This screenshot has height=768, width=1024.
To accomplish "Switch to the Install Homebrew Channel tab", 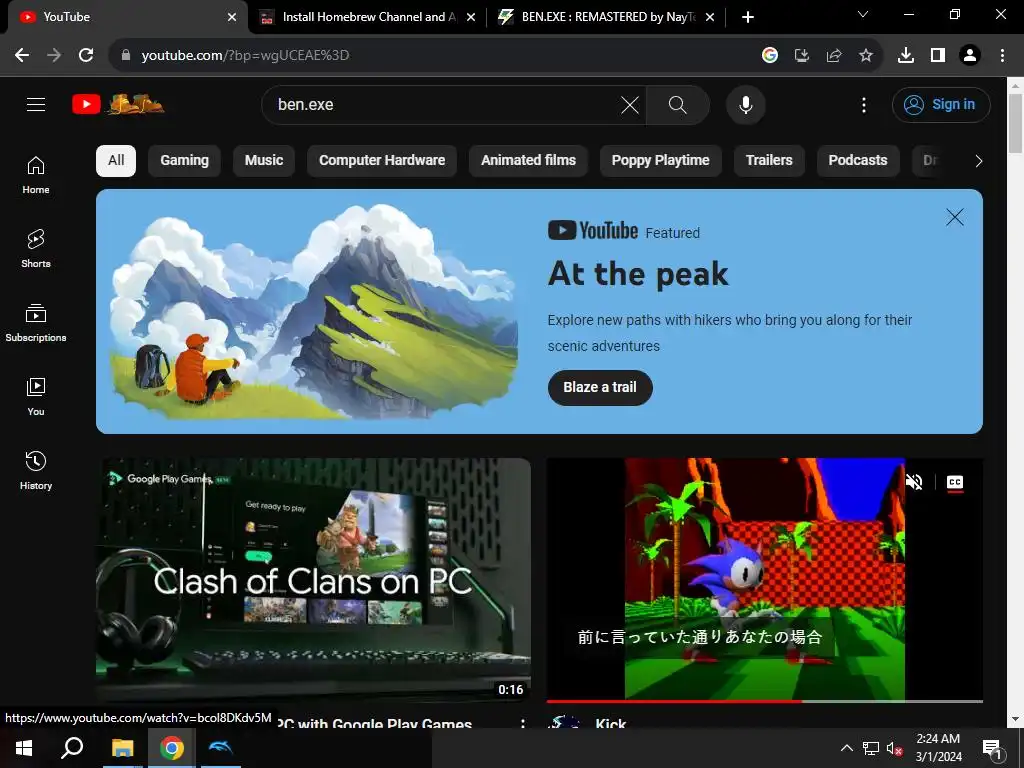I will [x=368, y=17].
